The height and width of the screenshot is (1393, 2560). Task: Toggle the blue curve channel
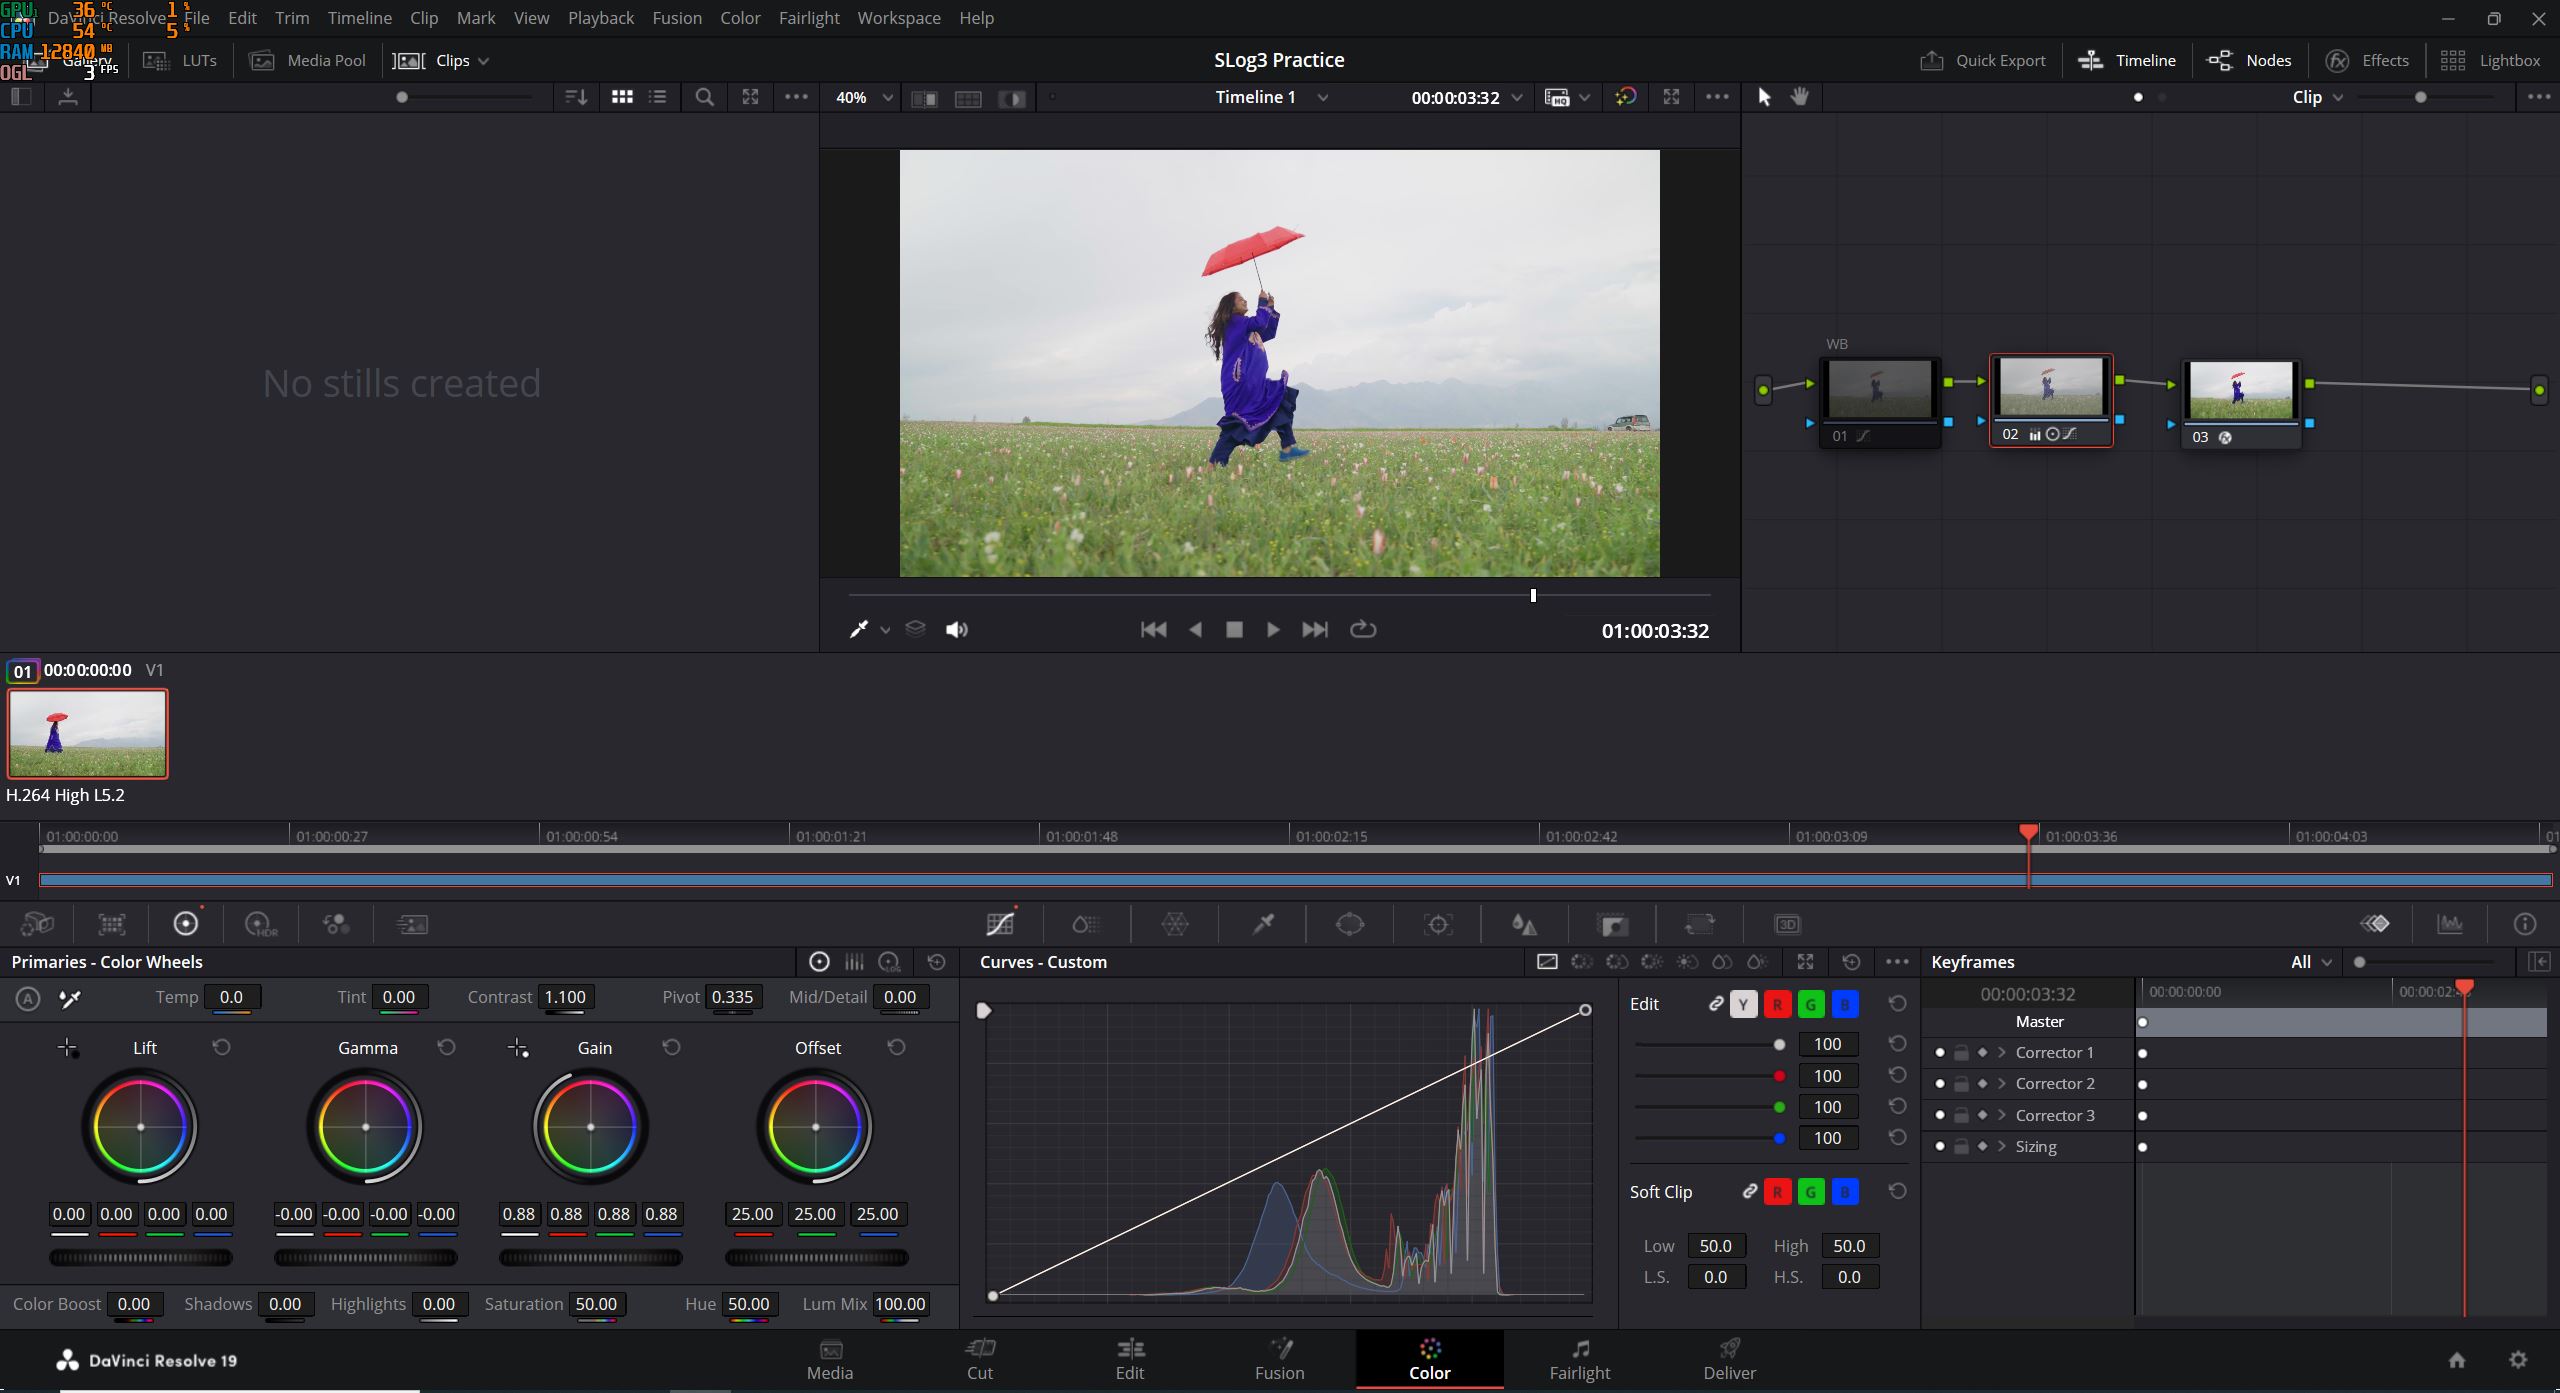pyautogui.click(x=1845, y=1004)
